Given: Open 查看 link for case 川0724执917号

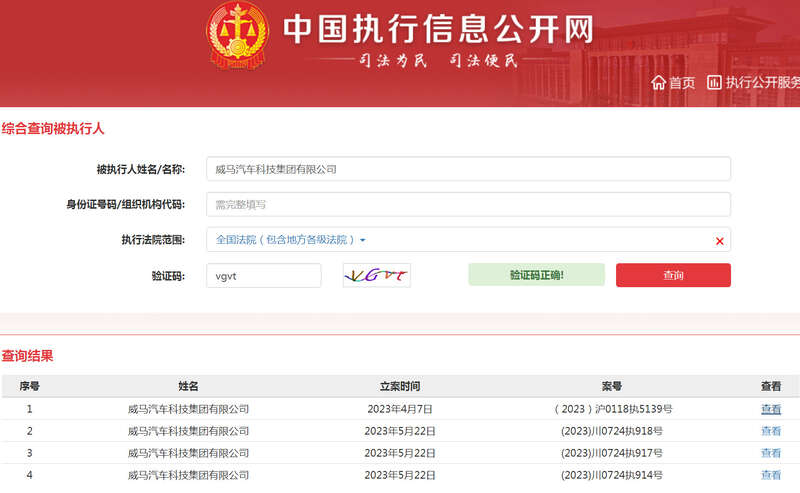Looking at the screenshot, I should click(770, 453).
